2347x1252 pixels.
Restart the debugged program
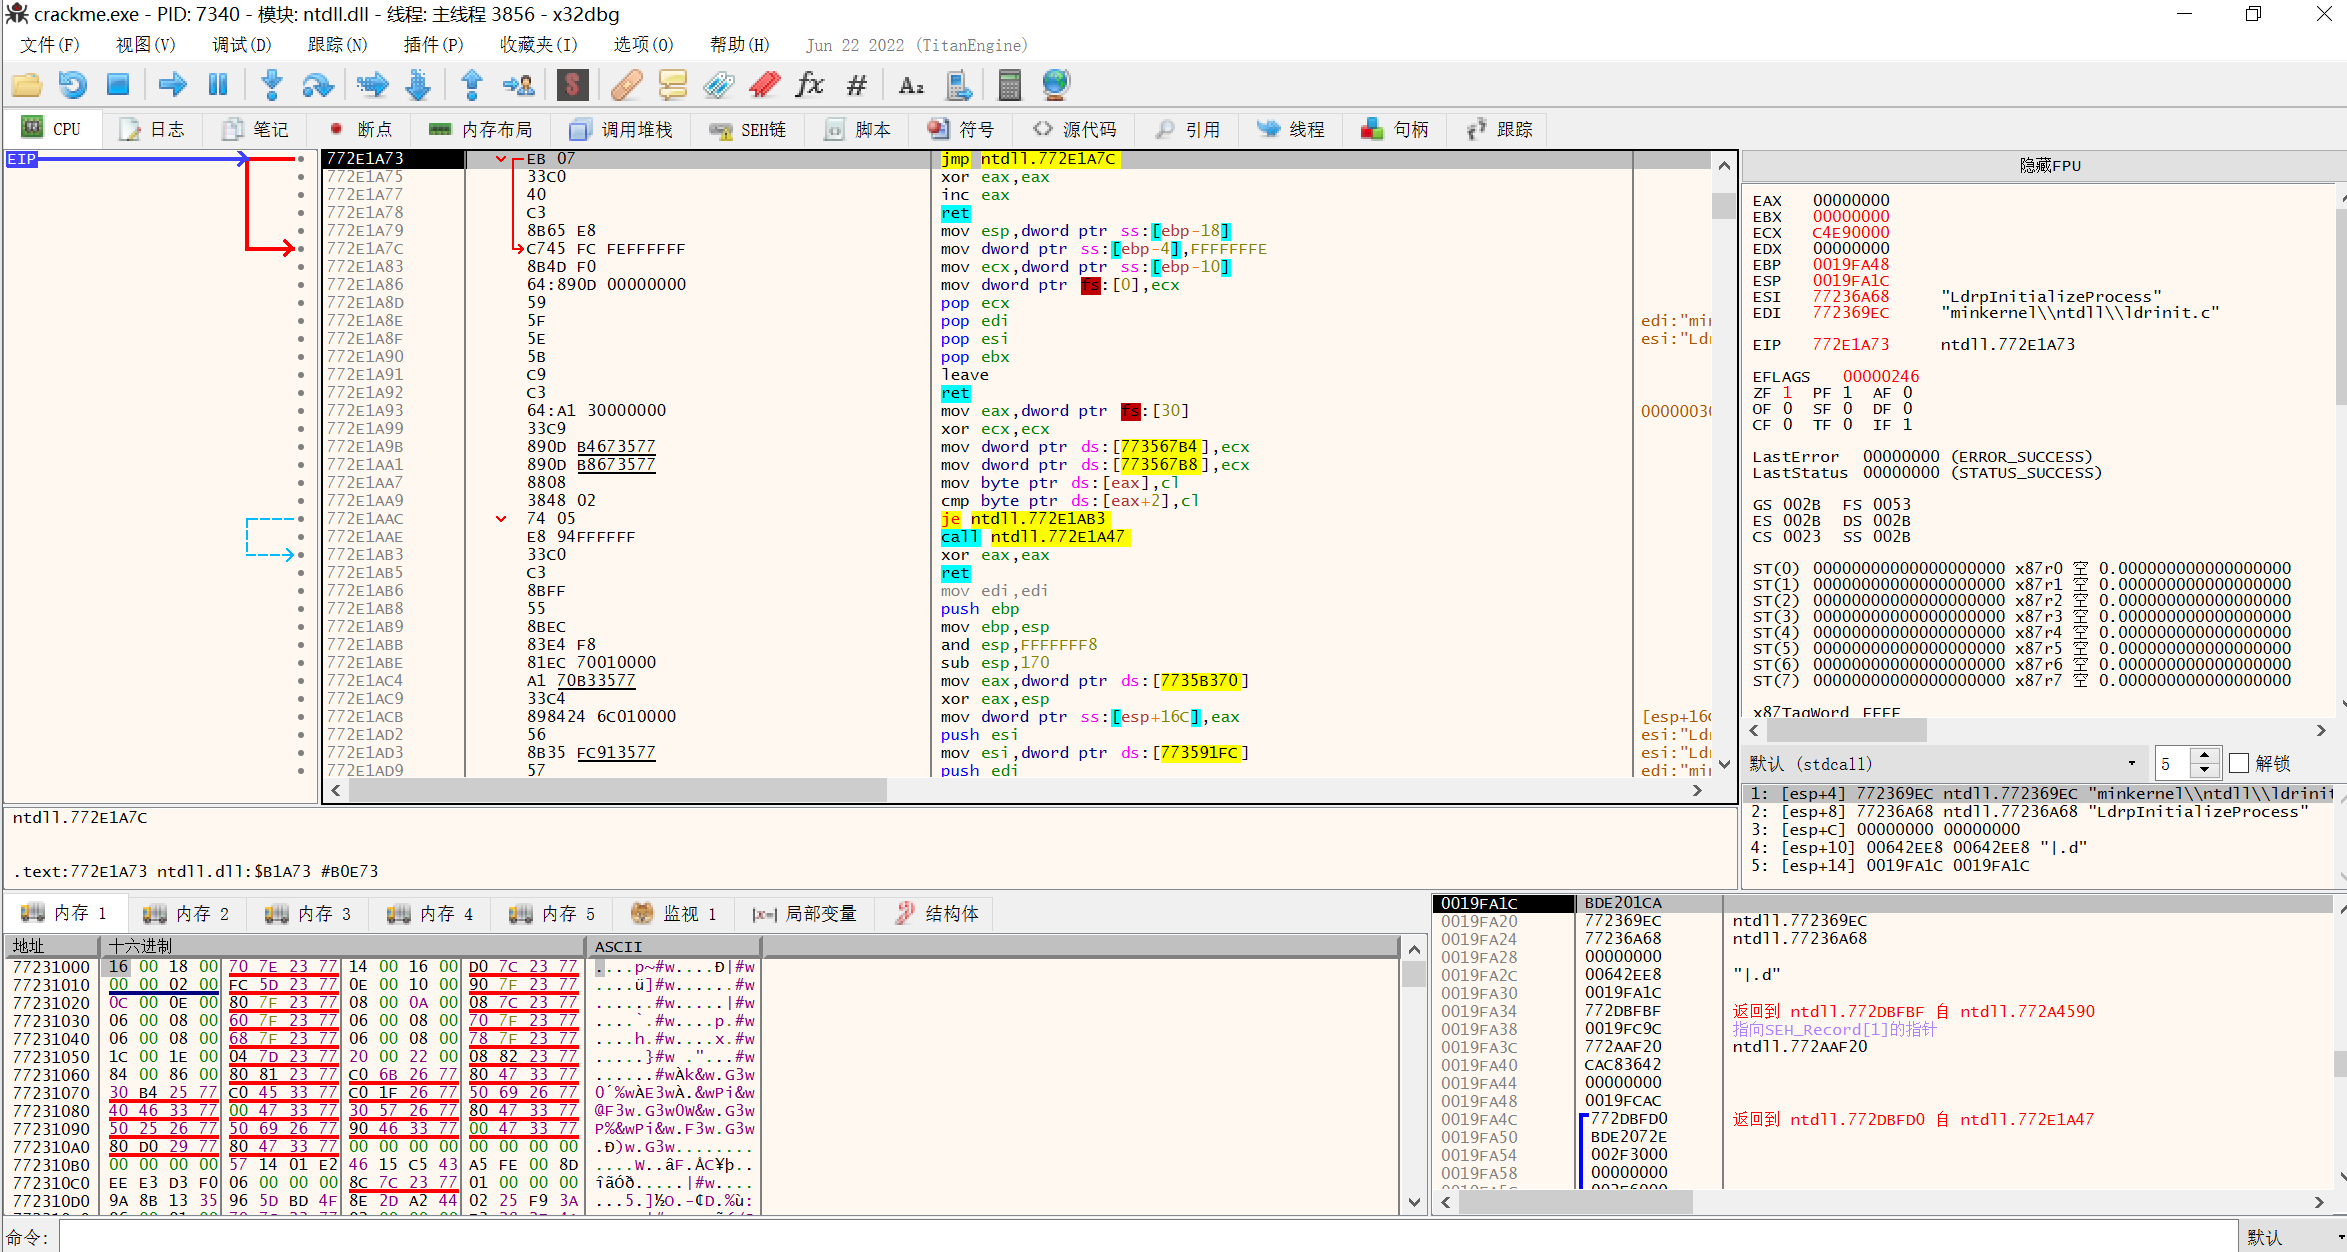[72, 85]
